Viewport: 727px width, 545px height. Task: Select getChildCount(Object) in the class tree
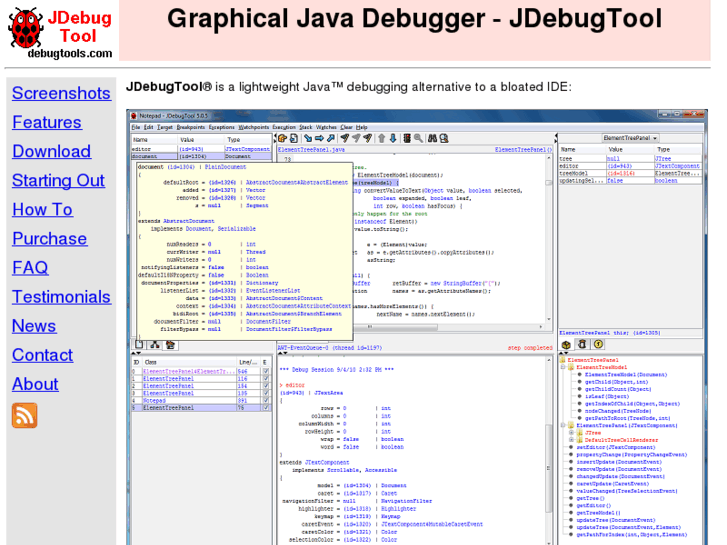click(616, 389)
